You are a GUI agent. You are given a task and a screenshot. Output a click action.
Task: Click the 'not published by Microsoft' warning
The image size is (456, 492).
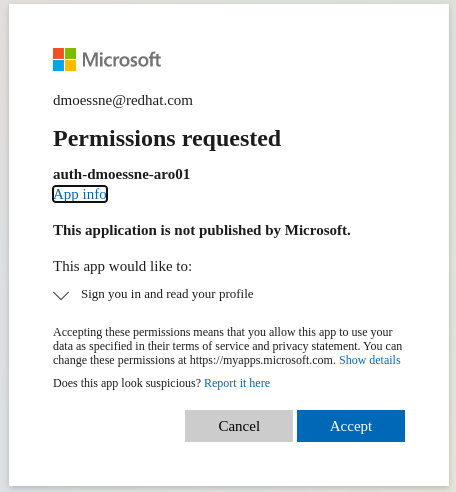click(202, 230)
